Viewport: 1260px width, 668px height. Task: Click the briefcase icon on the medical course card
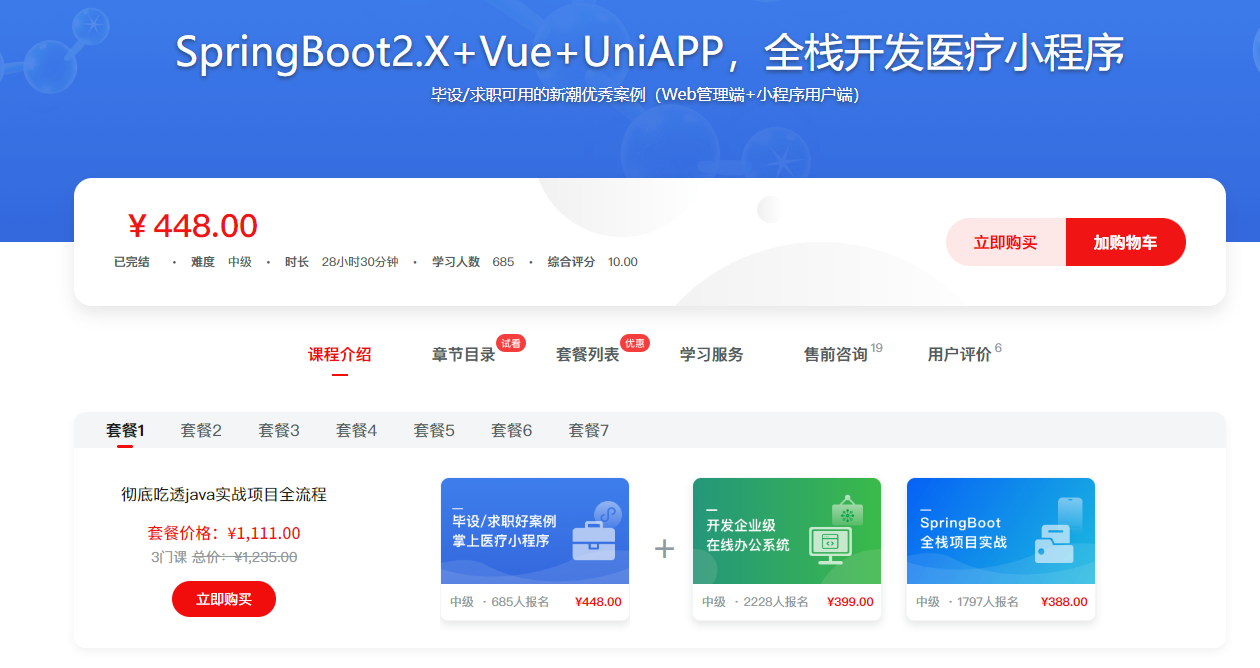click(x=594, y=541)
